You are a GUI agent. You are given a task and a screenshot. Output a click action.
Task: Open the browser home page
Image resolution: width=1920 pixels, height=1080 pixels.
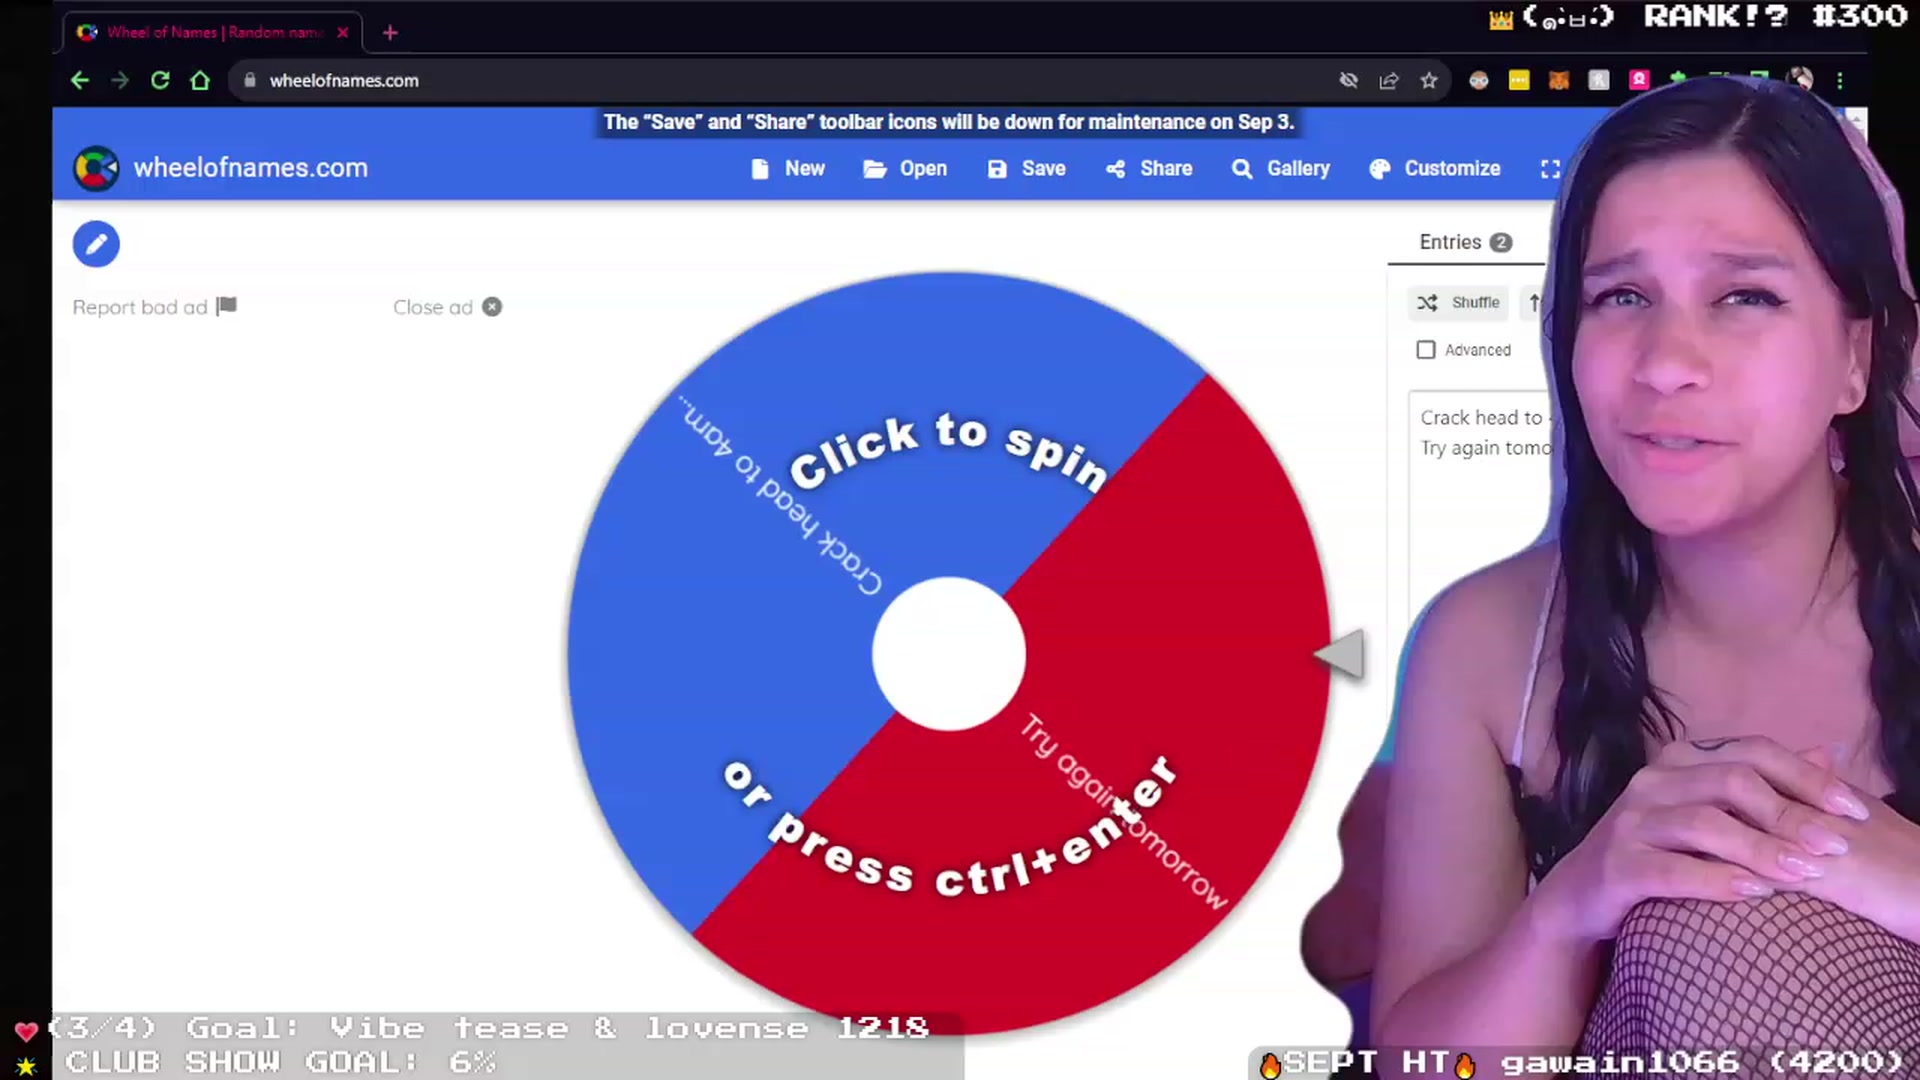pyautogui.click(x=200, y=80)
